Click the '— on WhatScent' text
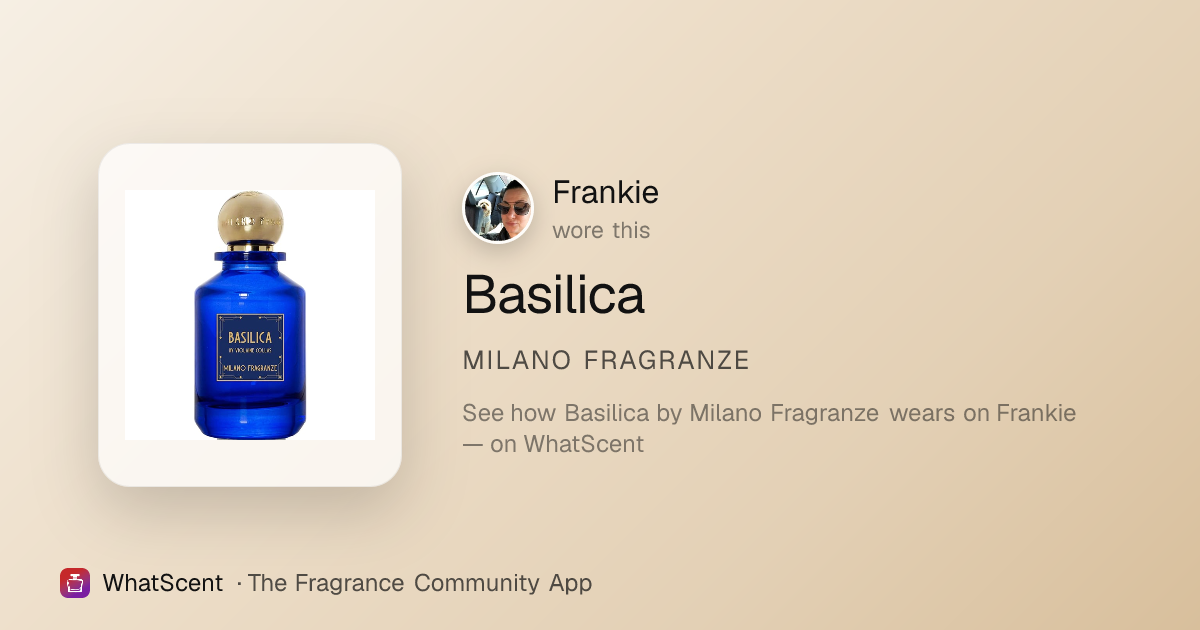Viewport: 1200px width, 630px height. pyautogui.click(x=553, y=444)
